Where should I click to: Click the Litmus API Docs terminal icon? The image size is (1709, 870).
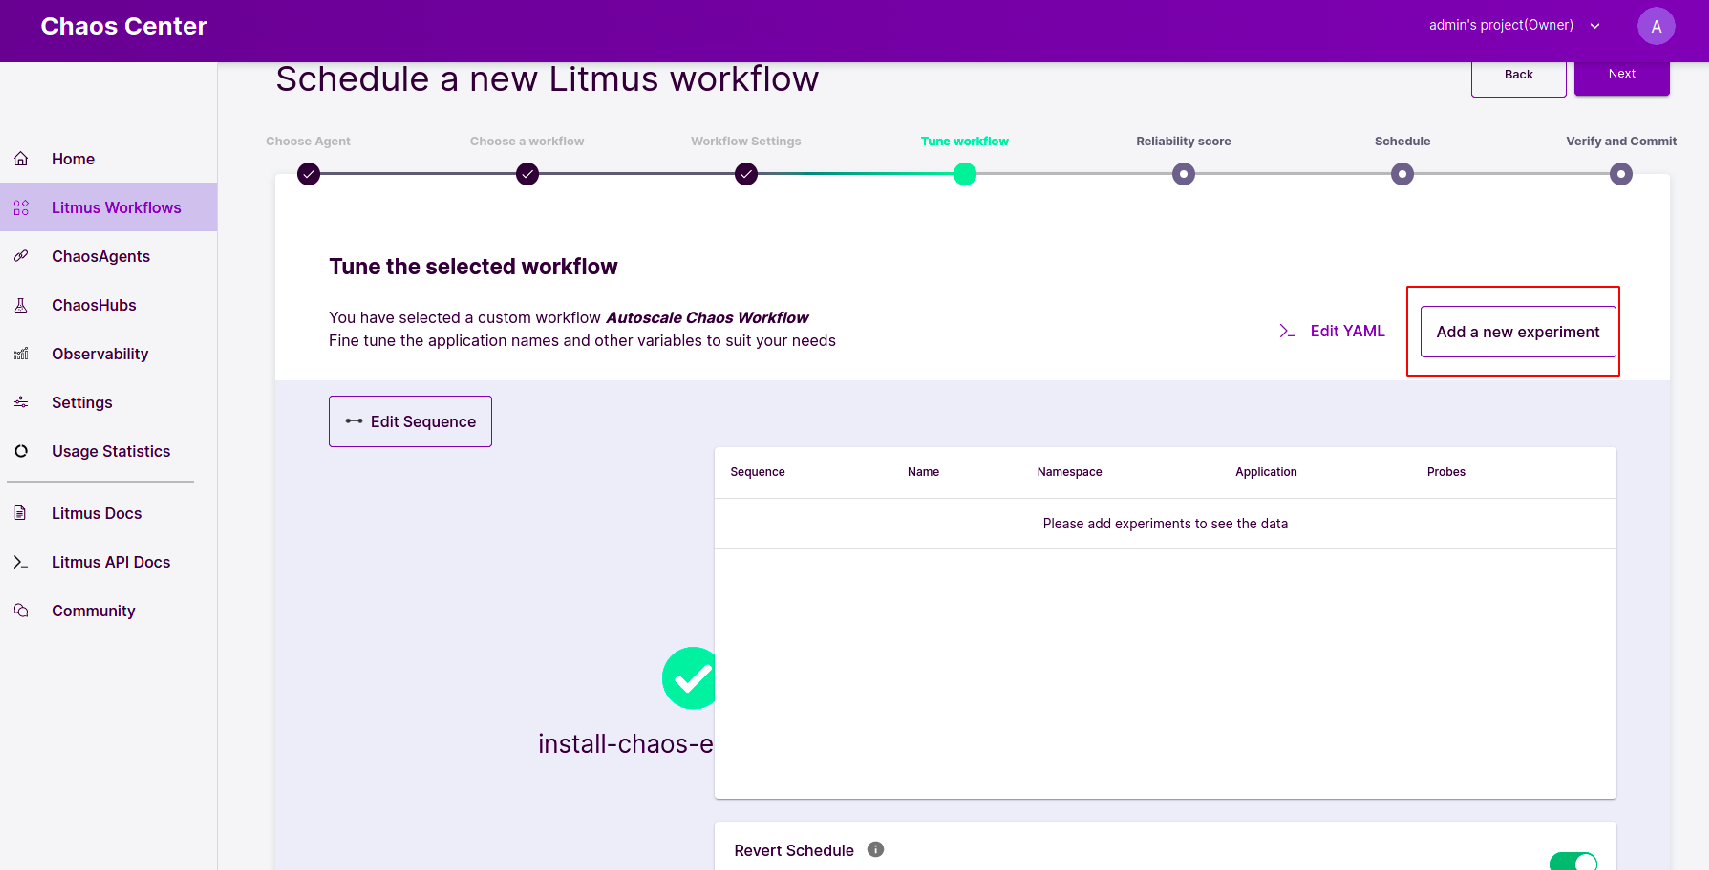21,562
